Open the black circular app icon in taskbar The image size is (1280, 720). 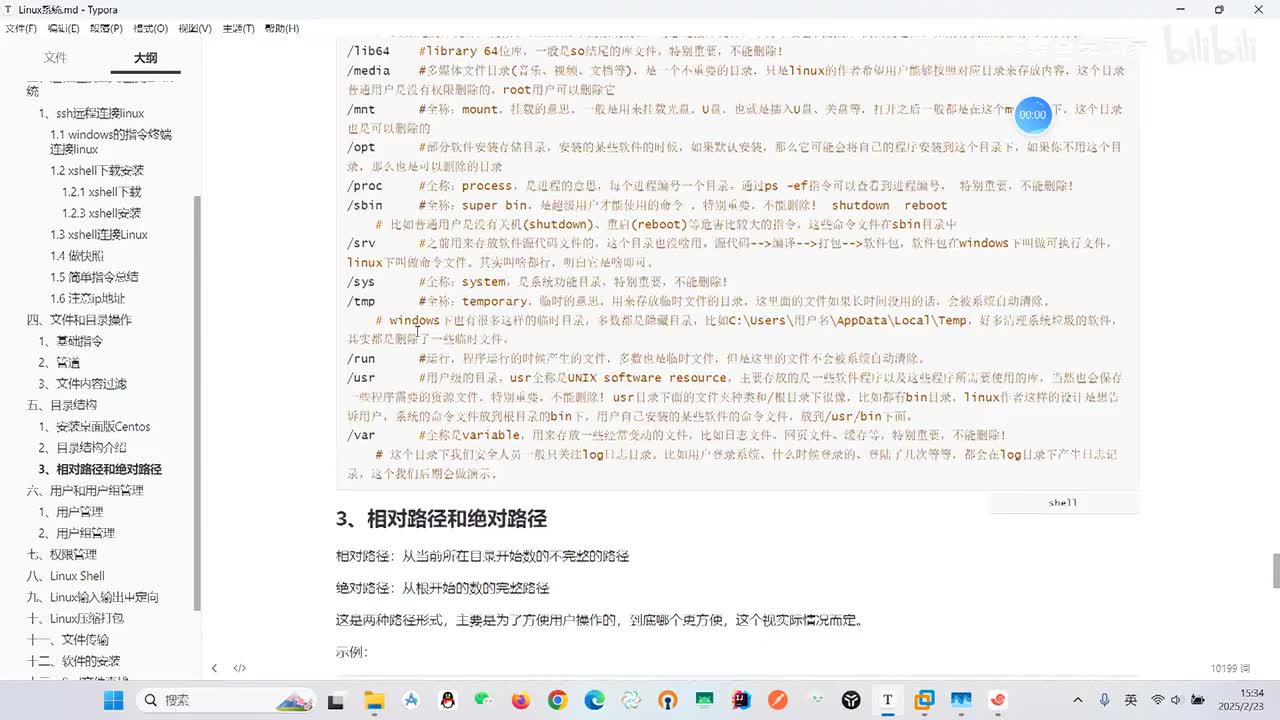(851, 700)
